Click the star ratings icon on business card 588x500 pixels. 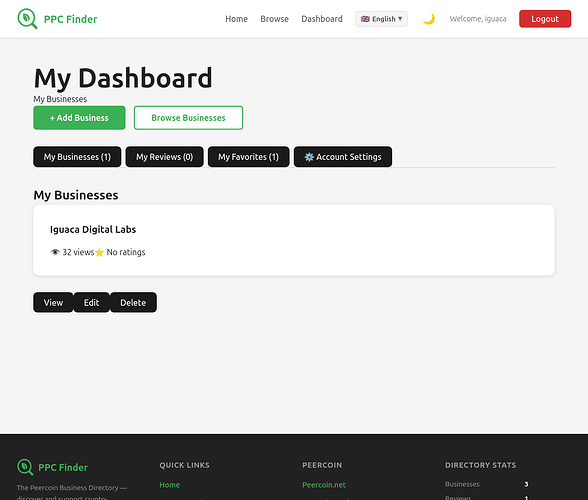[99, 252]
